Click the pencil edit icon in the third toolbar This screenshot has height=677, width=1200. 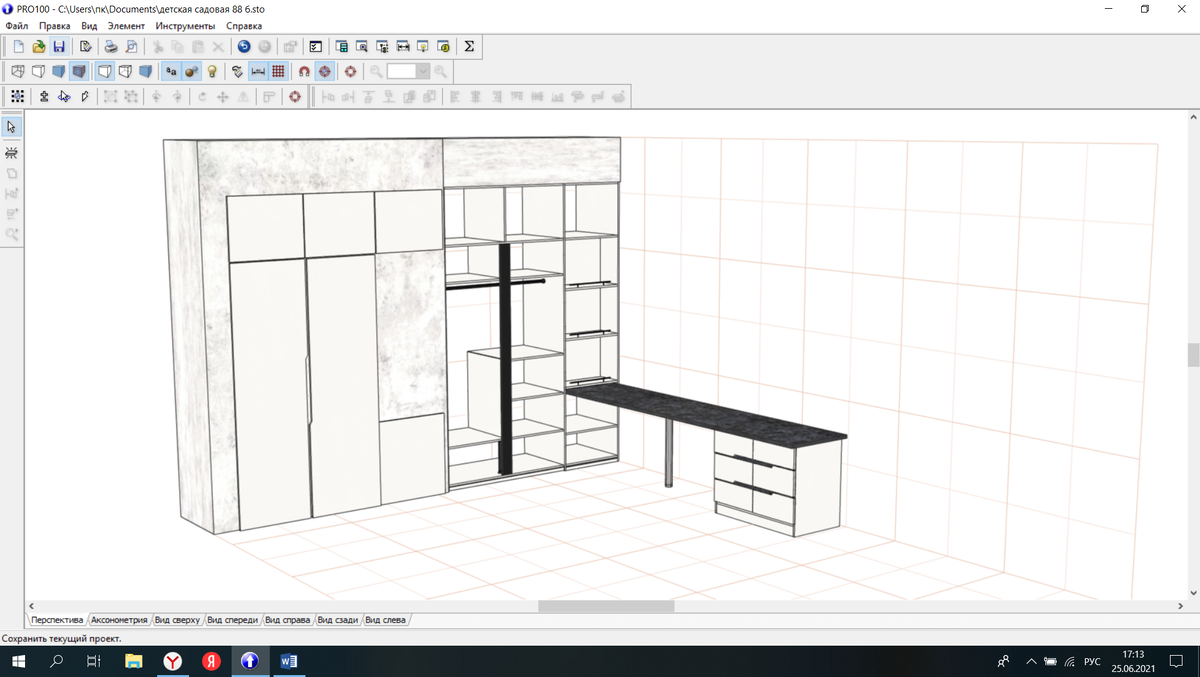tap(84, 97)
